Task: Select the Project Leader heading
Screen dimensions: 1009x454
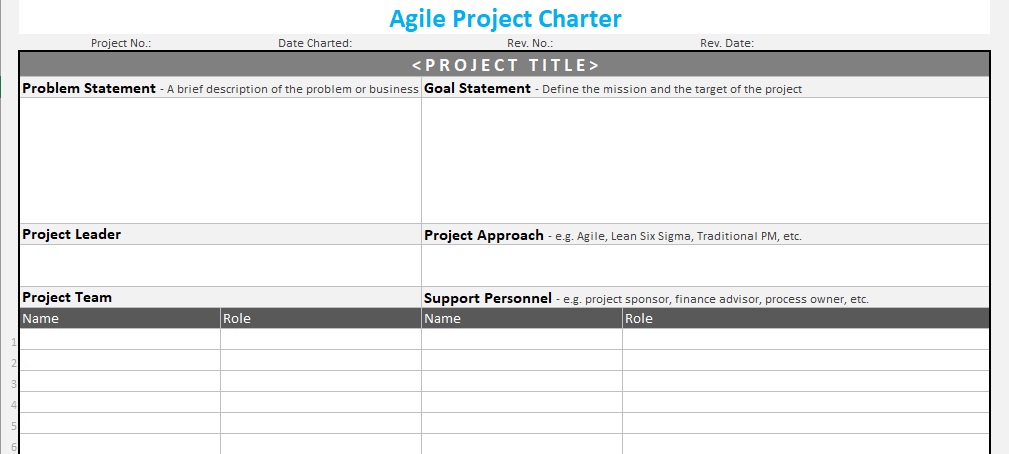Action: pos(220,235)
